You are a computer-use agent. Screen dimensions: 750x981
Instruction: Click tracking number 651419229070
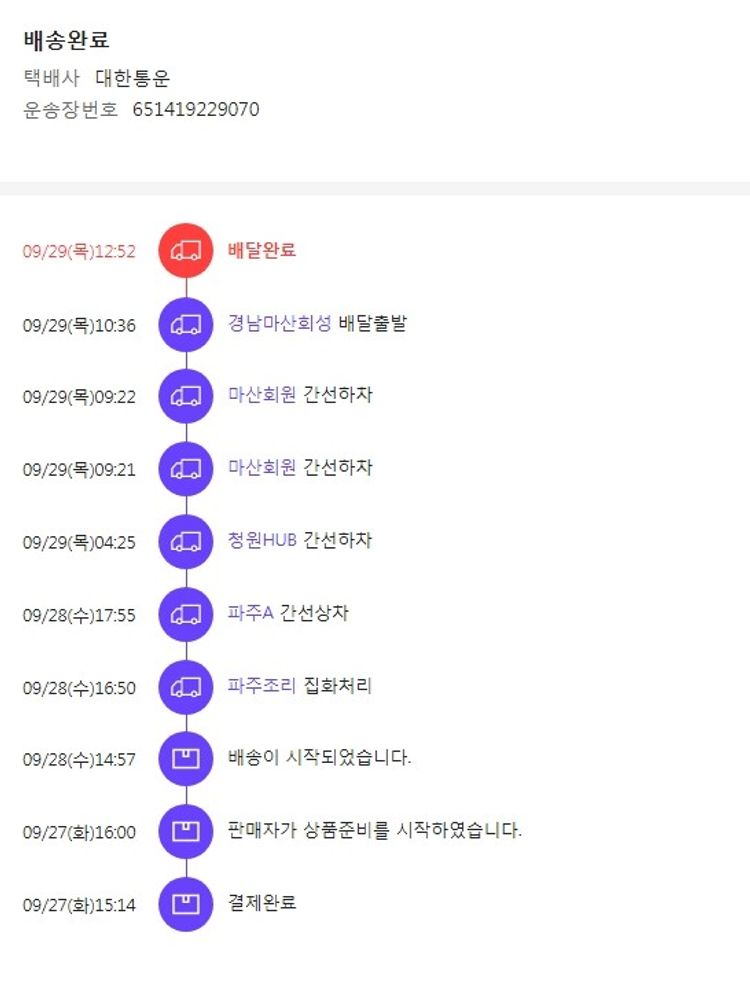[196, 110]
